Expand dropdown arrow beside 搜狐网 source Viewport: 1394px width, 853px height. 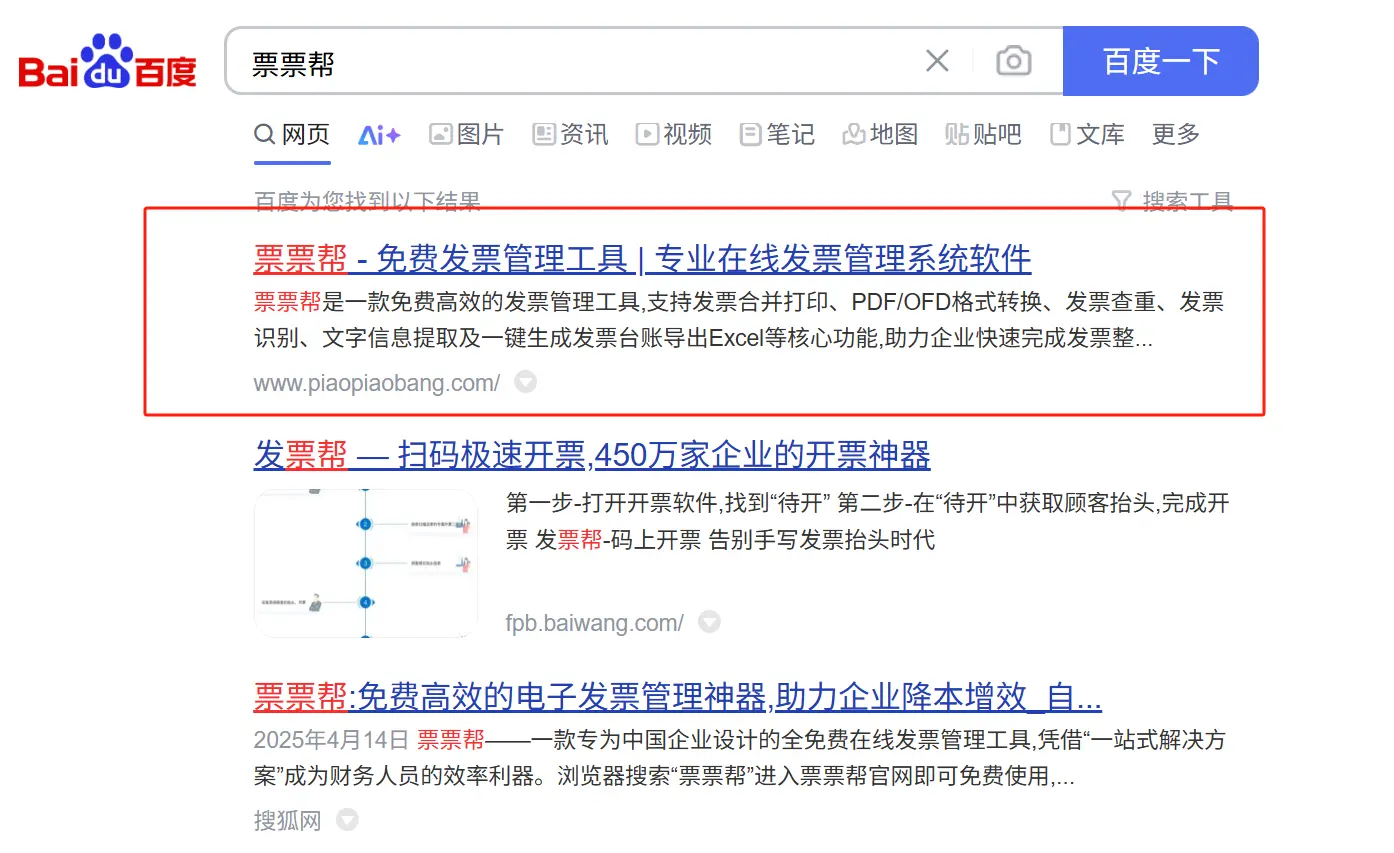click(347, 821)
